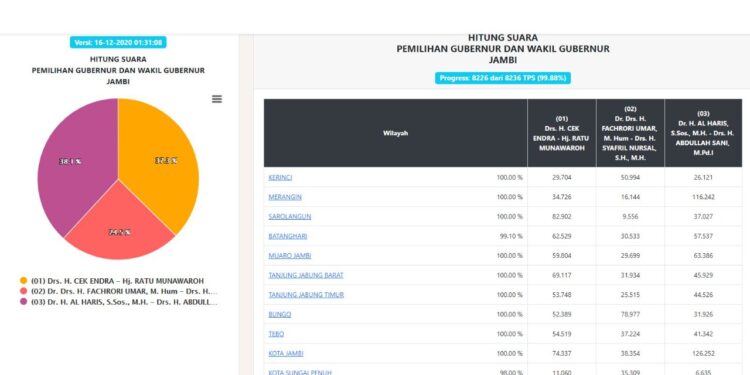This screenshot has height=375, width=750.
Task: Select the value 63.386 in MUARO JAMBI row
Action: (x=703, y=256)
